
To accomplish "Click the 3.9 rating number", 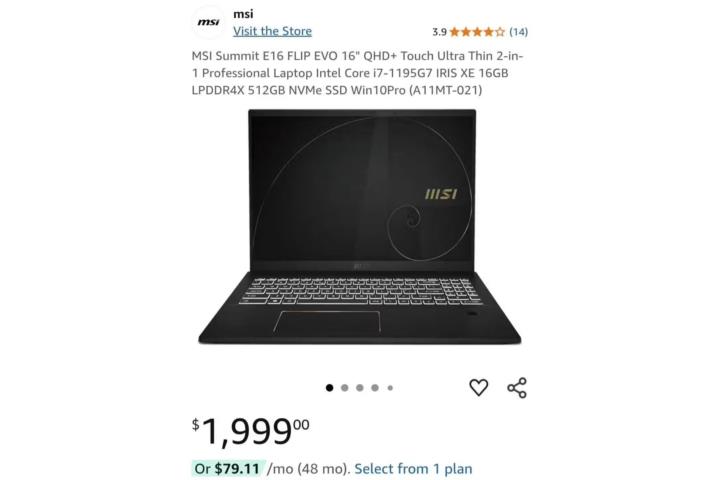I will click(x=439, y=32).
